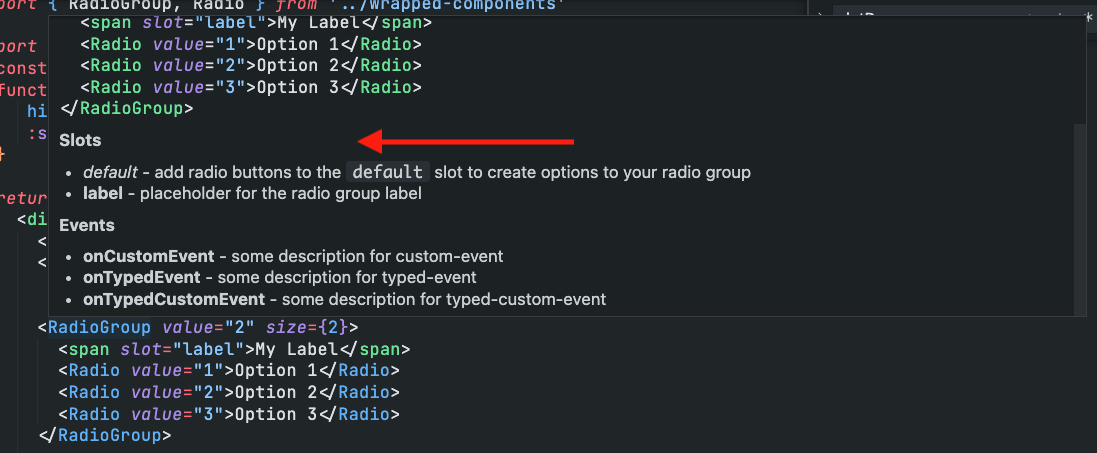Select the onCustomEvent event name

pyautogui.click(x=148, y=256)
